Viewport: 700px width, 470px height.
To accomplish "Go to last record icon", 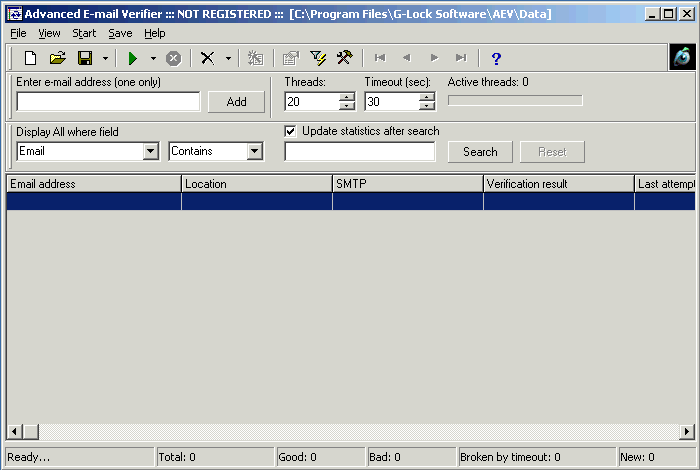I will click(461, 58).
